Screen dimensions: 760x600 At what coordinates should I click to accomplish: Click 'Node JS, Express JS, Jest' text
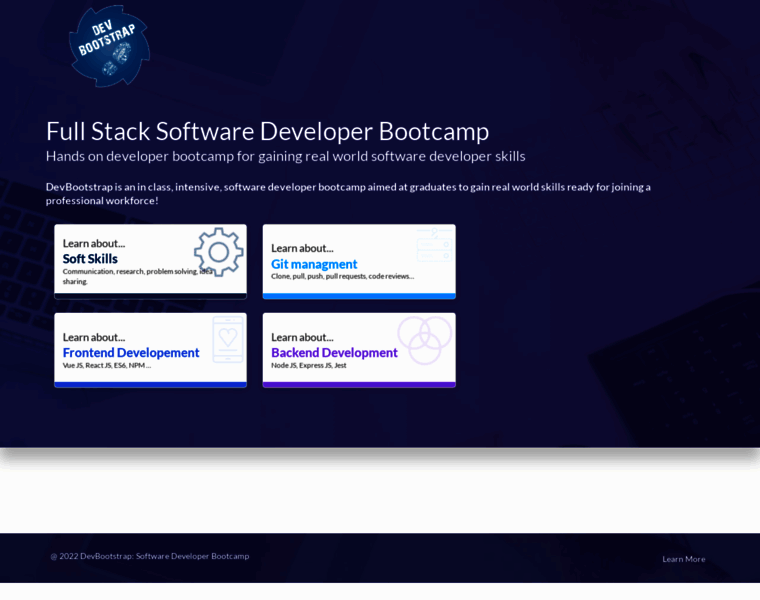[x=309, y=365]
